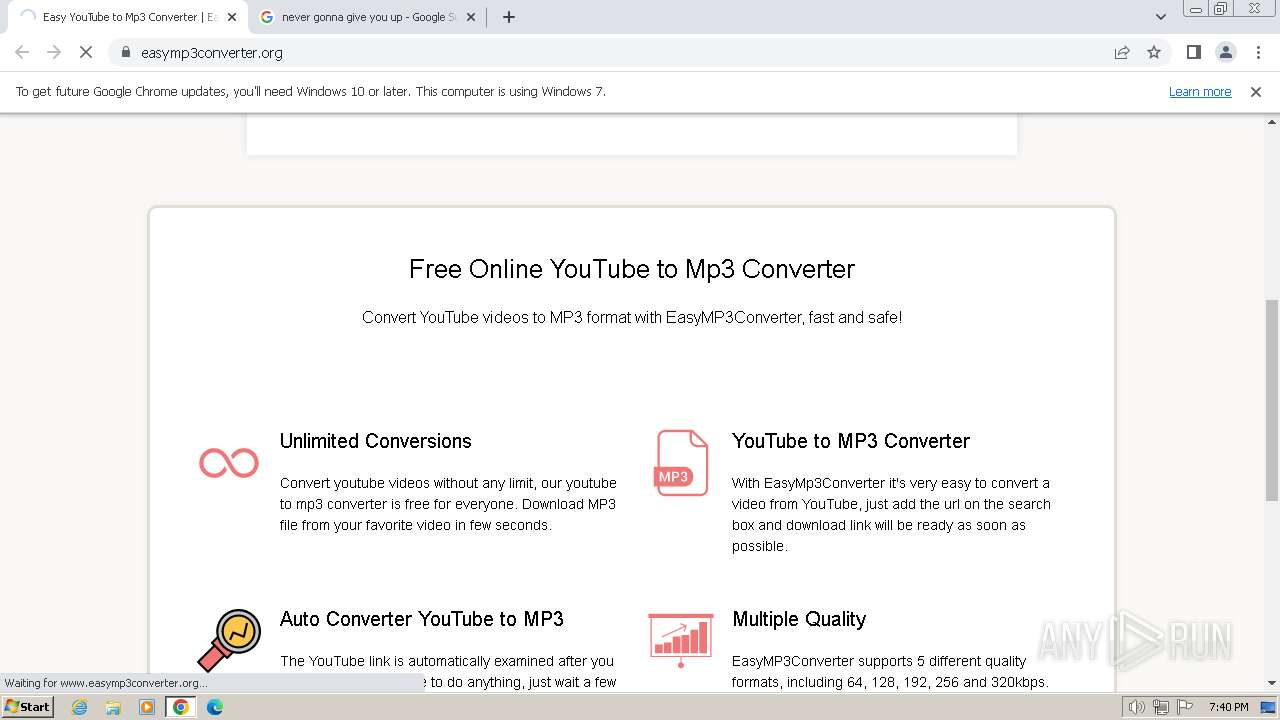Click the Multiple Quality heading
The image size is (1280, 720).
click(799, 619)
